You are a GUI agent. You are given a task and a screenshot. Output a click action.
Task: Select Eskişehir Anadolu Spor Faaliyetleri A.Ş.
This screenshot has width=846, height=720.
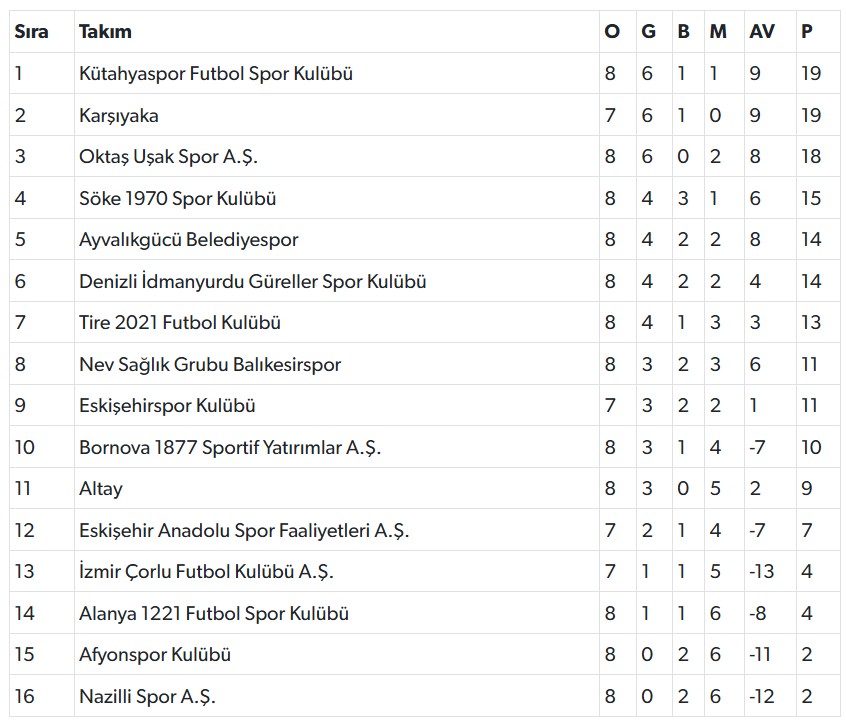pos(244,531)
